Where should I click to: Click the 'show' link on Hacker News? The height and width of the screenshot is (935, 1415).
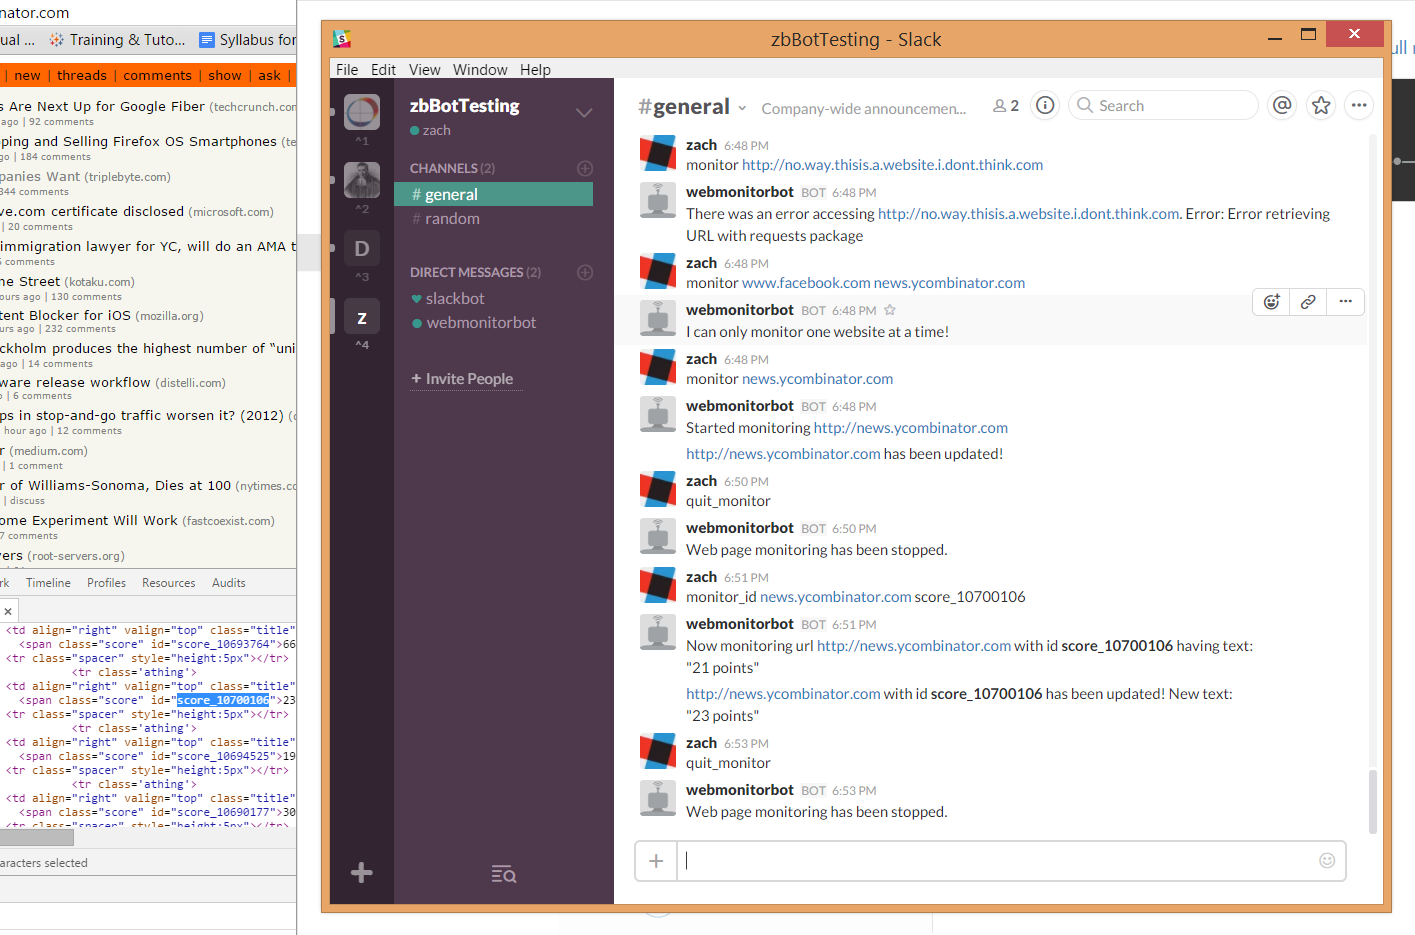pyautogui.click(x=225, y=75)
